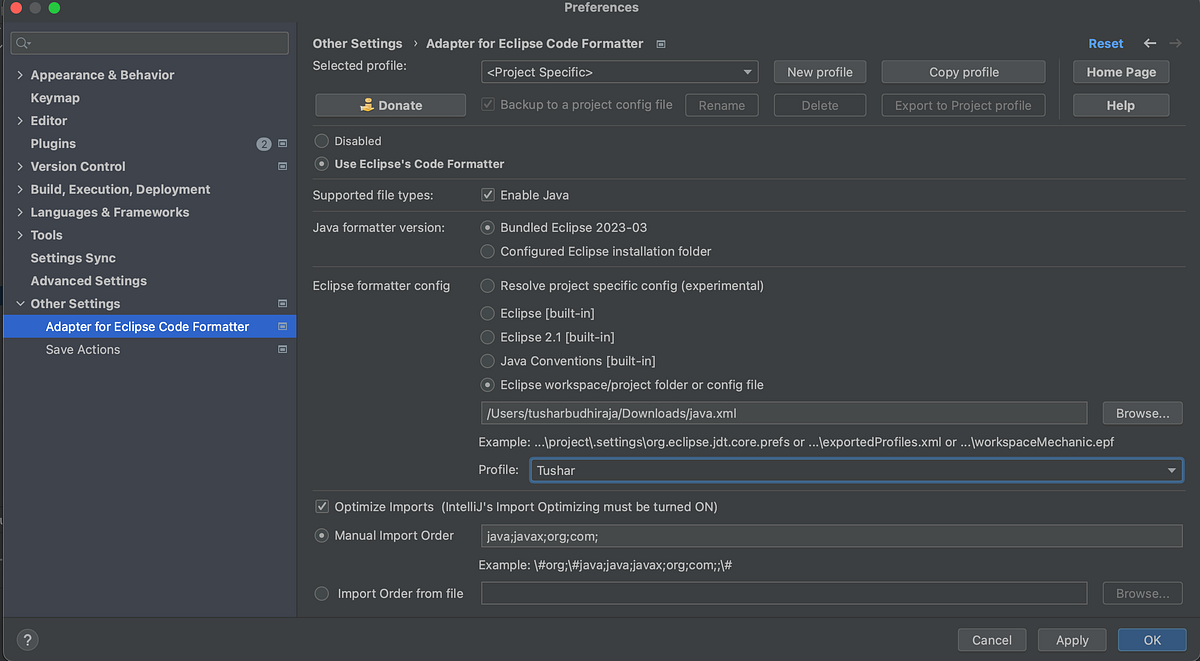This screenshot has width=1200, height=661.
Task: Uncheck the Enable Java checkbox
Action: tap(487, 195)
